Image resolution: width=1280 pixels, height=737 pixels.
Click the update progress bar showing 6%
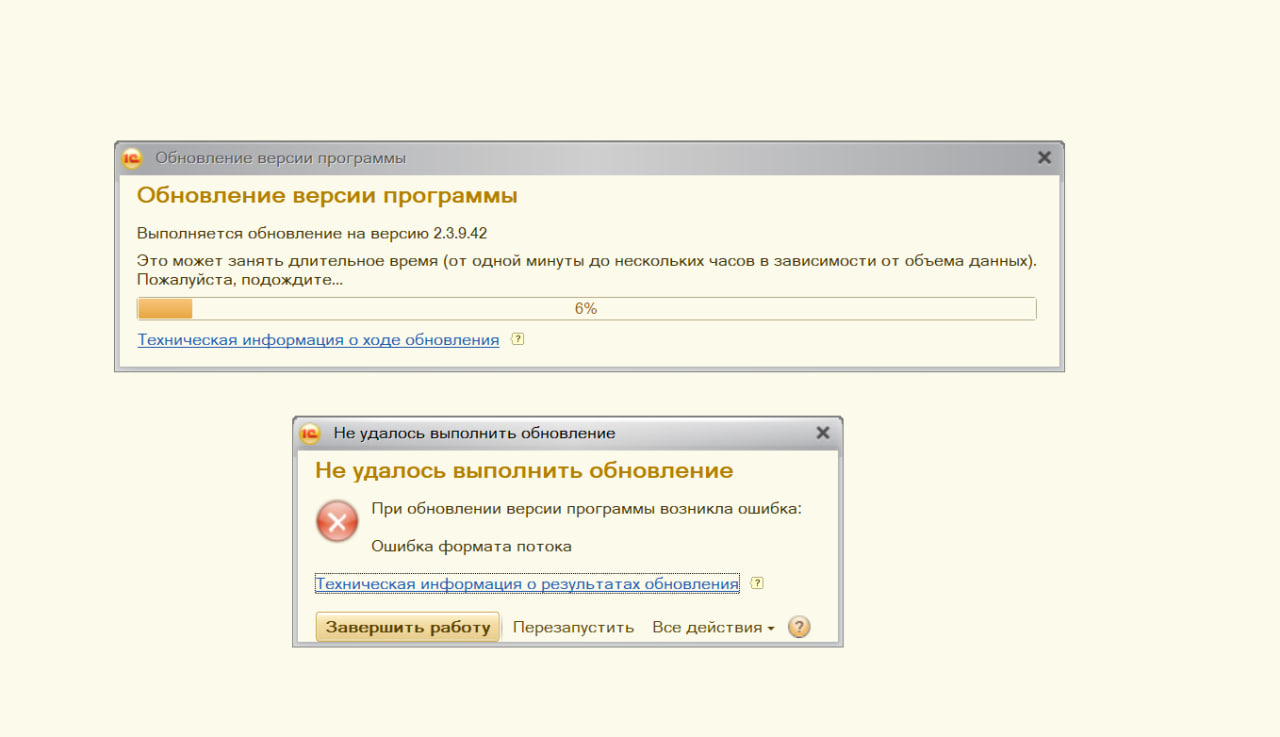coord(586,309)
